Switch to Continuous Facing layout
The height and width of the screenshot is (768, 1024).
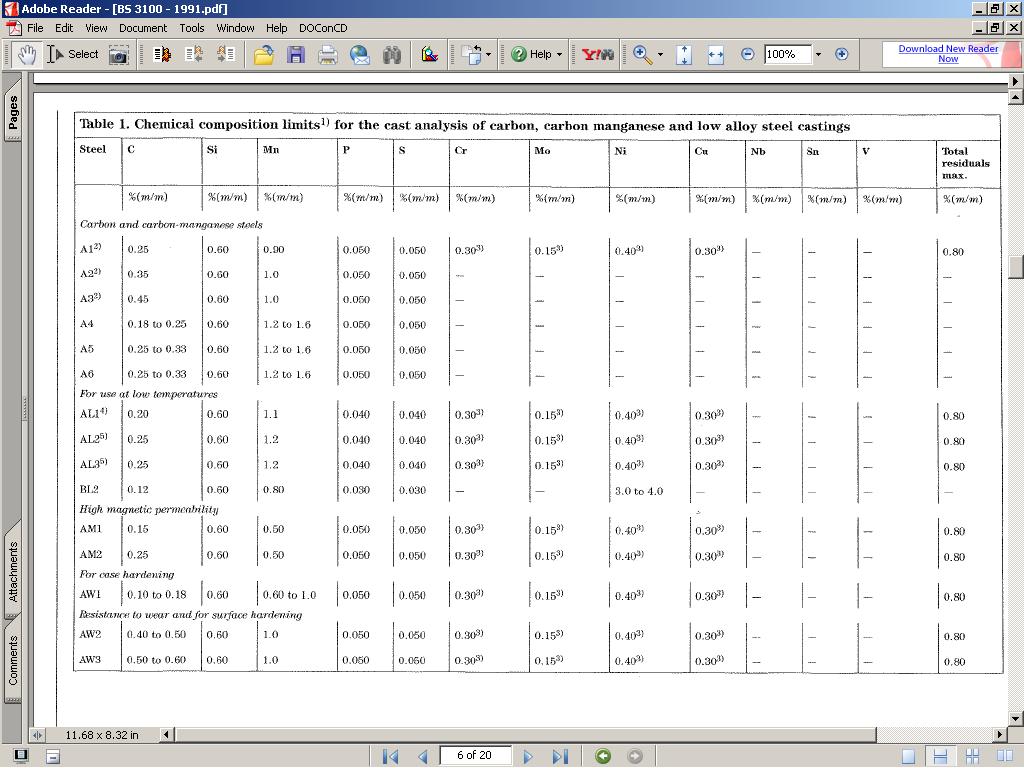[972, 756]
